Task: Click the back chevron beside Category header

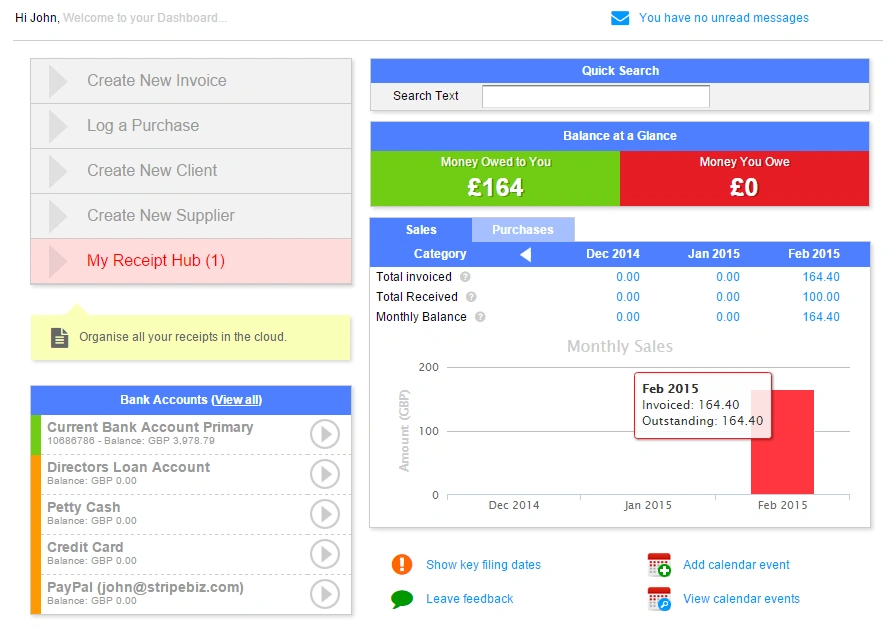Action: pos(523,254)
